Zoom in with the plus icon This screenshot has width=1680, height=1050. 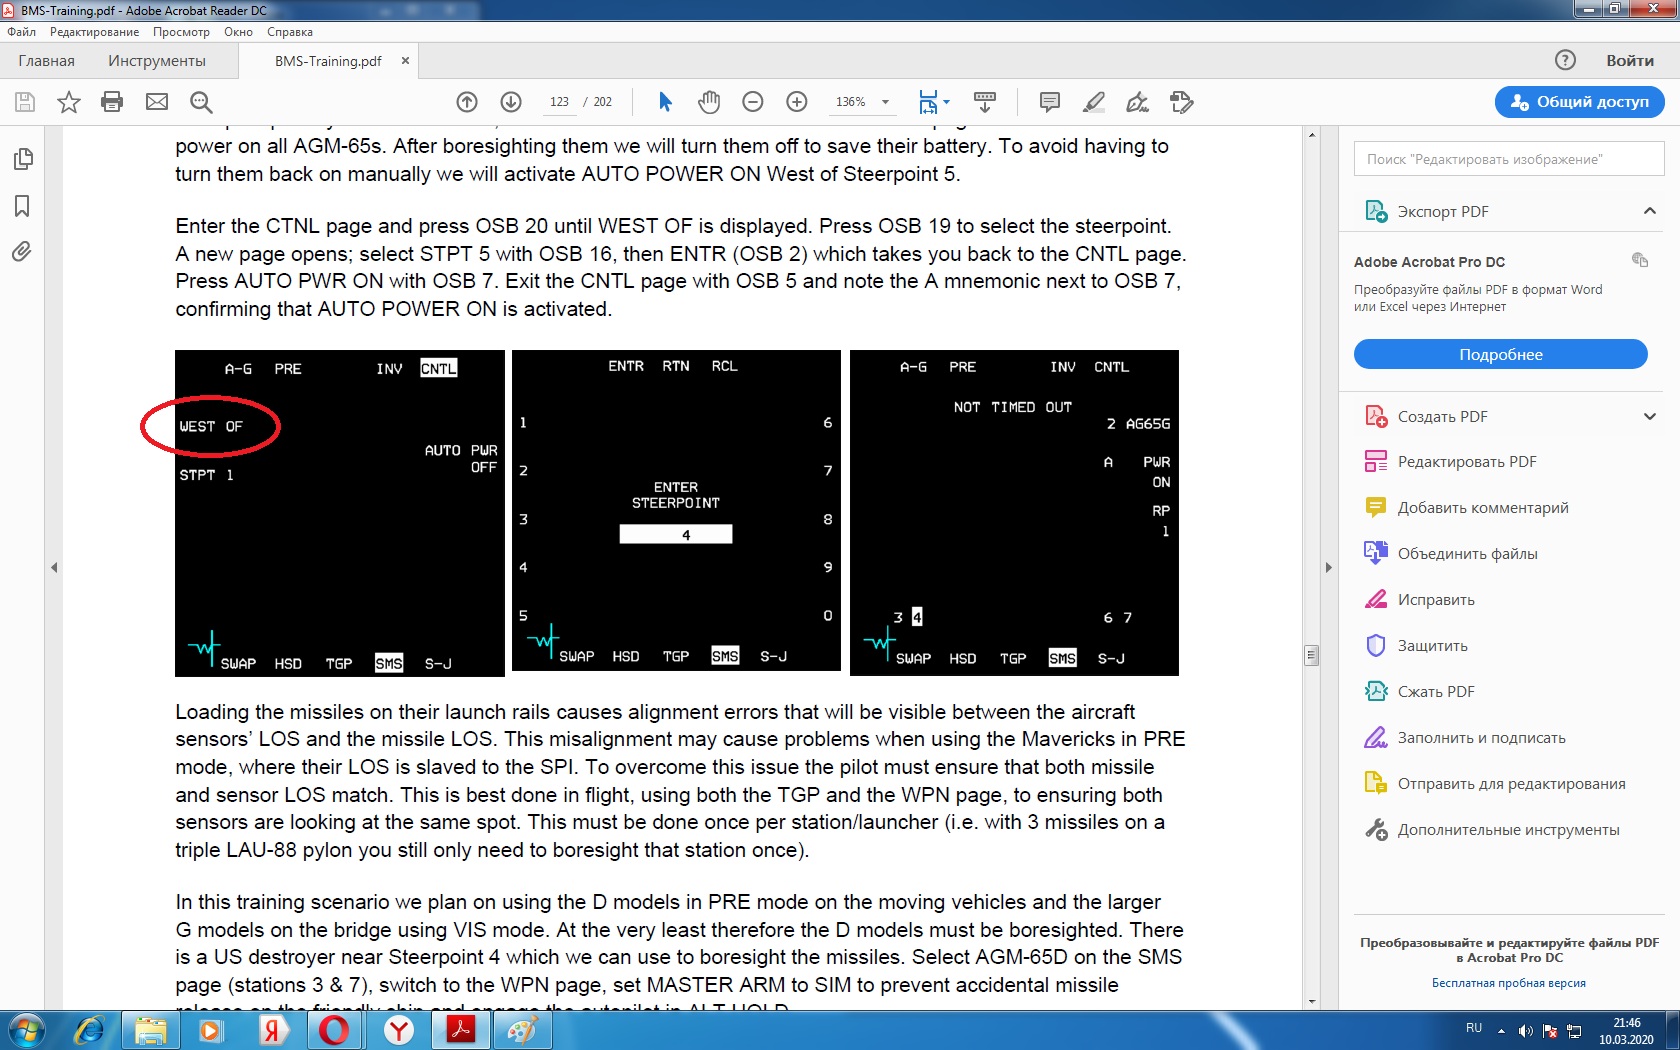click(x=797, y=102)
